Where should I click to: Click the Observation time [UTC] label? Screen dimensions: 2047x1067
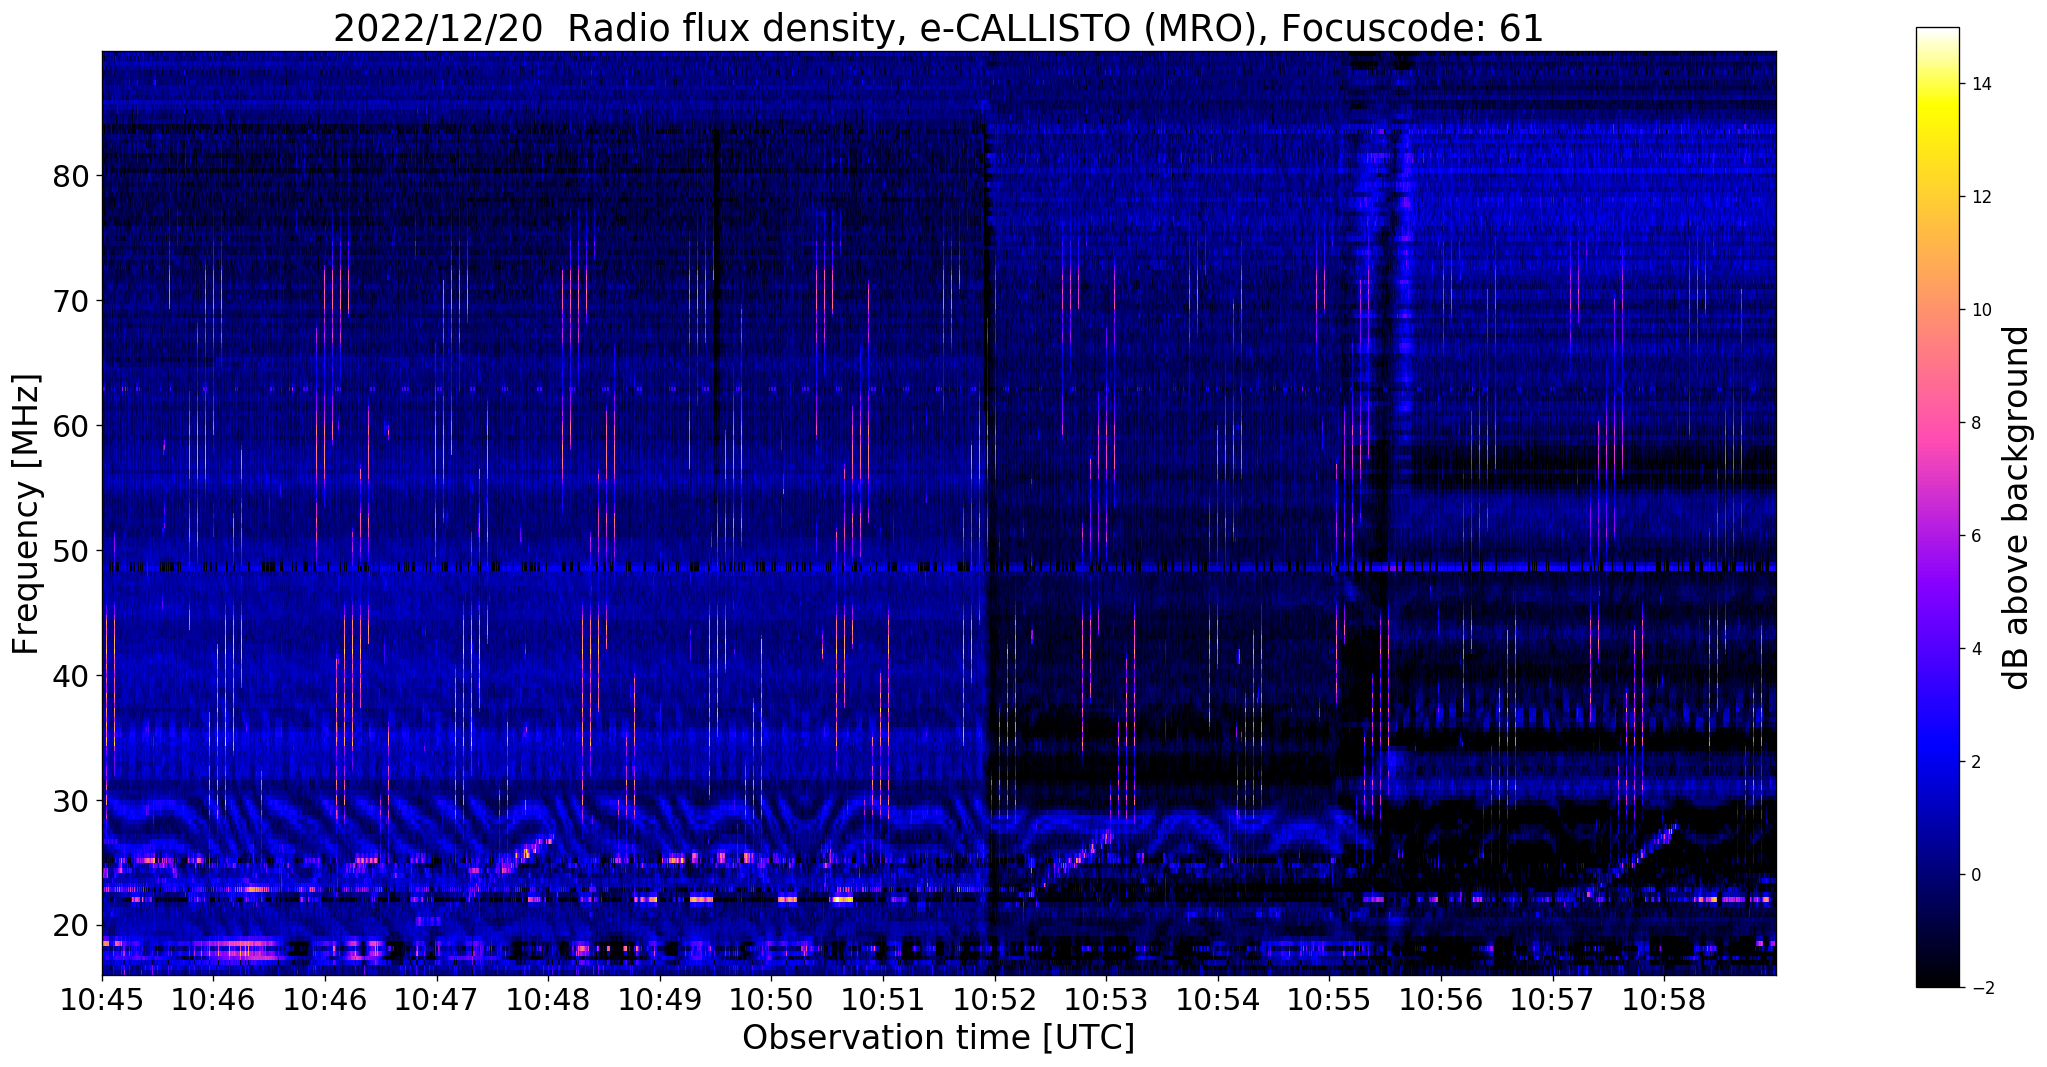pyautogui.click(x=938, y=1038)
